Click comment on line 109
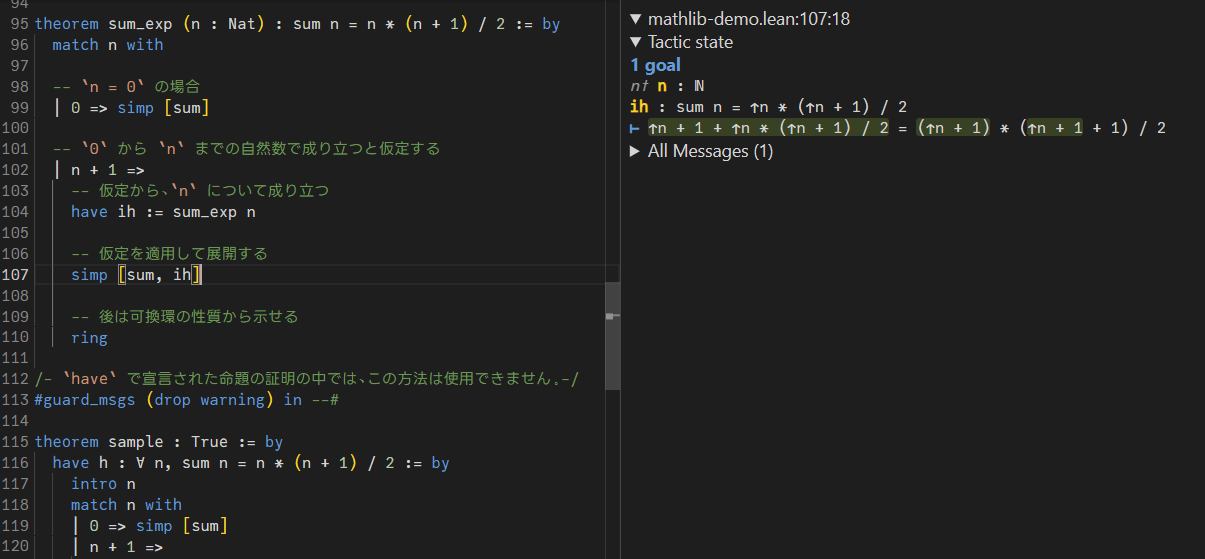The height and width of the screenshot is (559, 1205). click(x=185, y=317)
